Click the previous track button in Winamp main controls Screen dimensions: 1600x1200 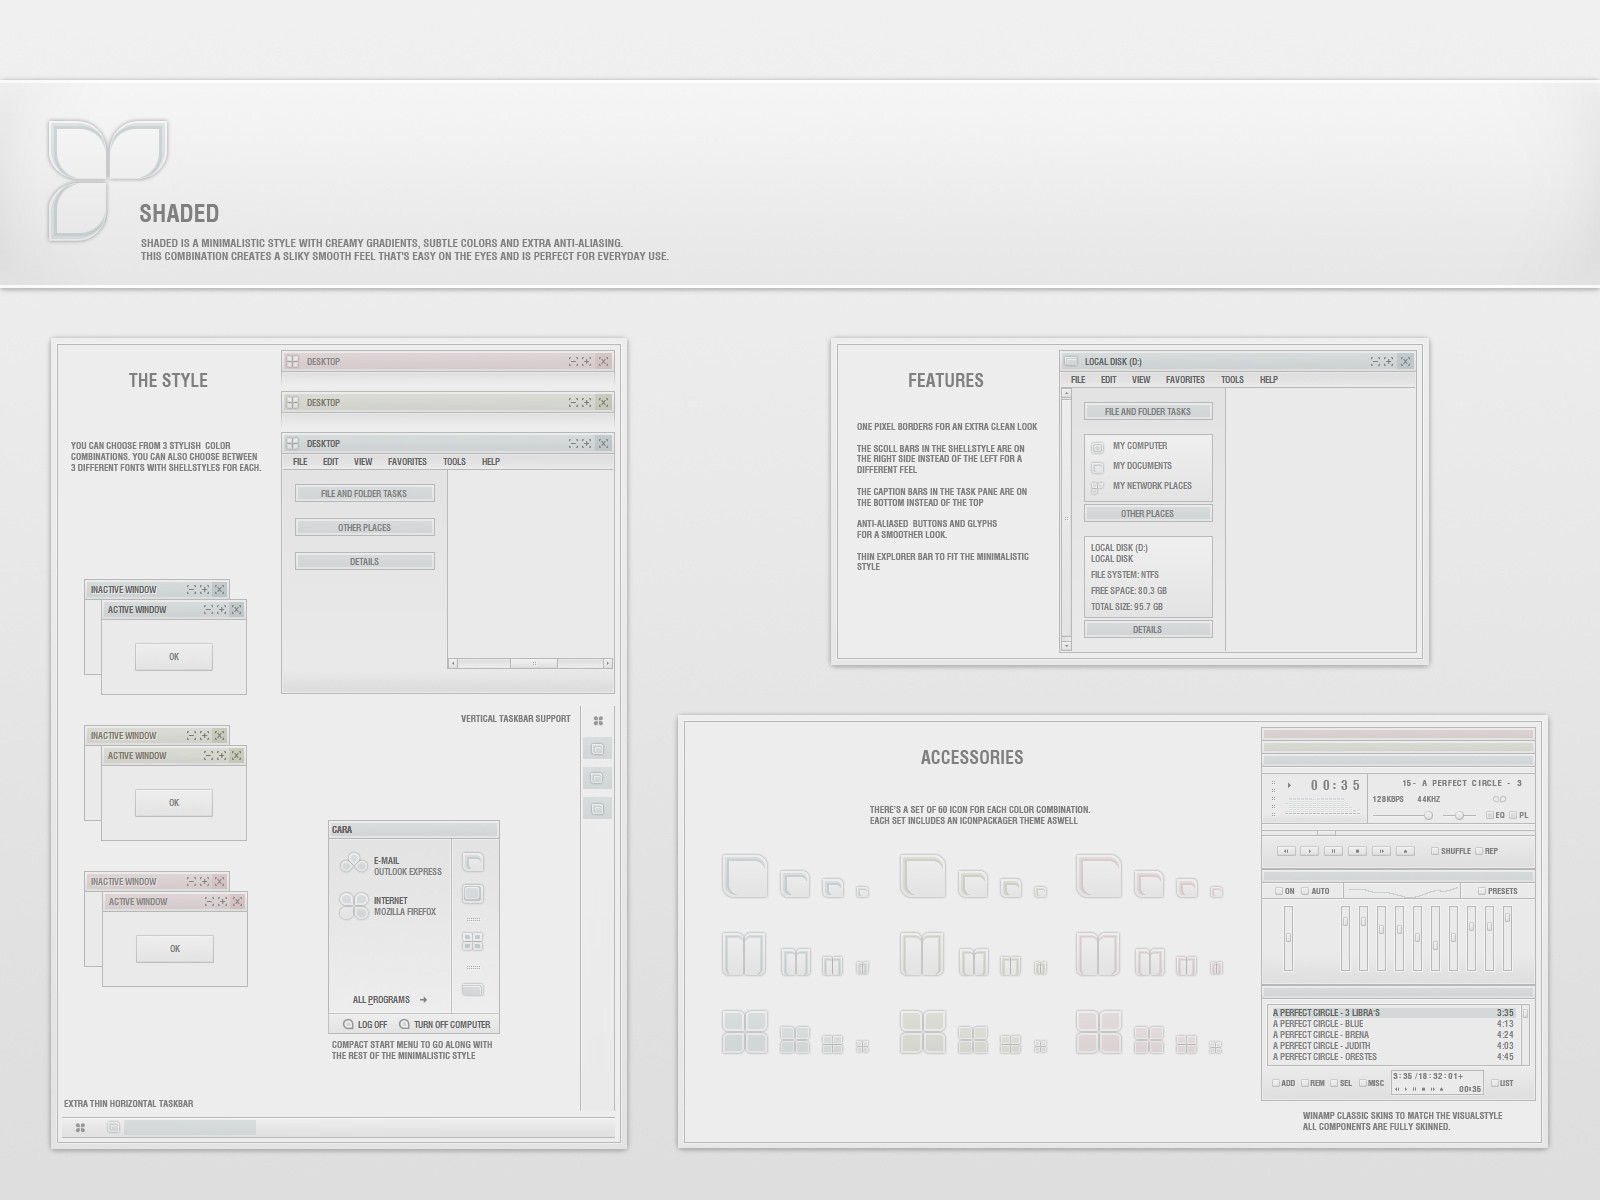[x=1286, y=851]
